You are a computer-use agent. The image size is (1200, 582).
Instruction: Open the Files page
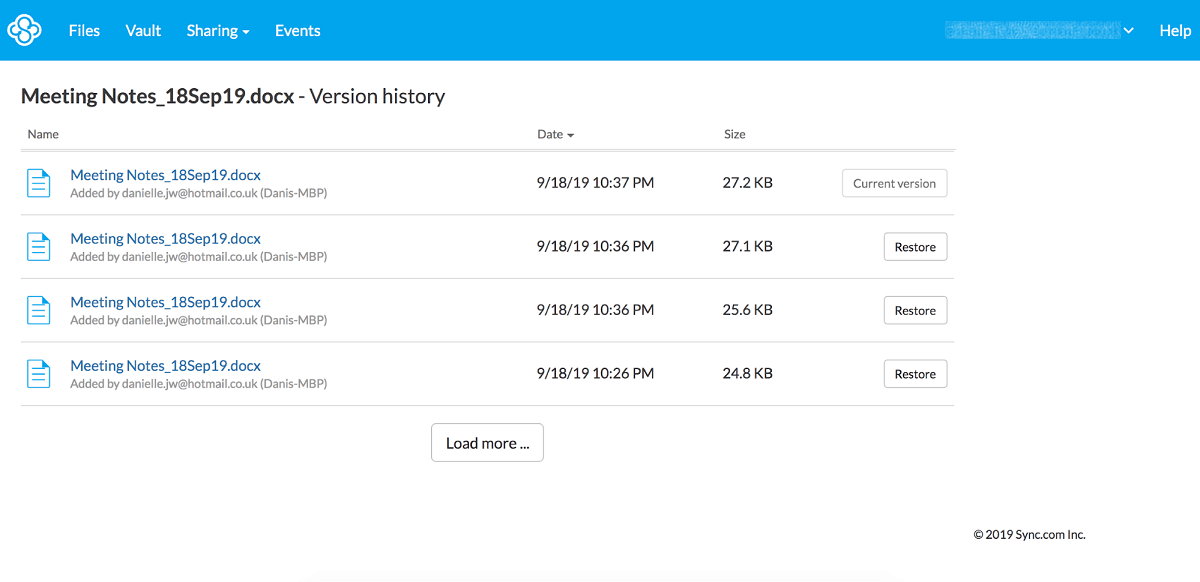click(84, 31)
